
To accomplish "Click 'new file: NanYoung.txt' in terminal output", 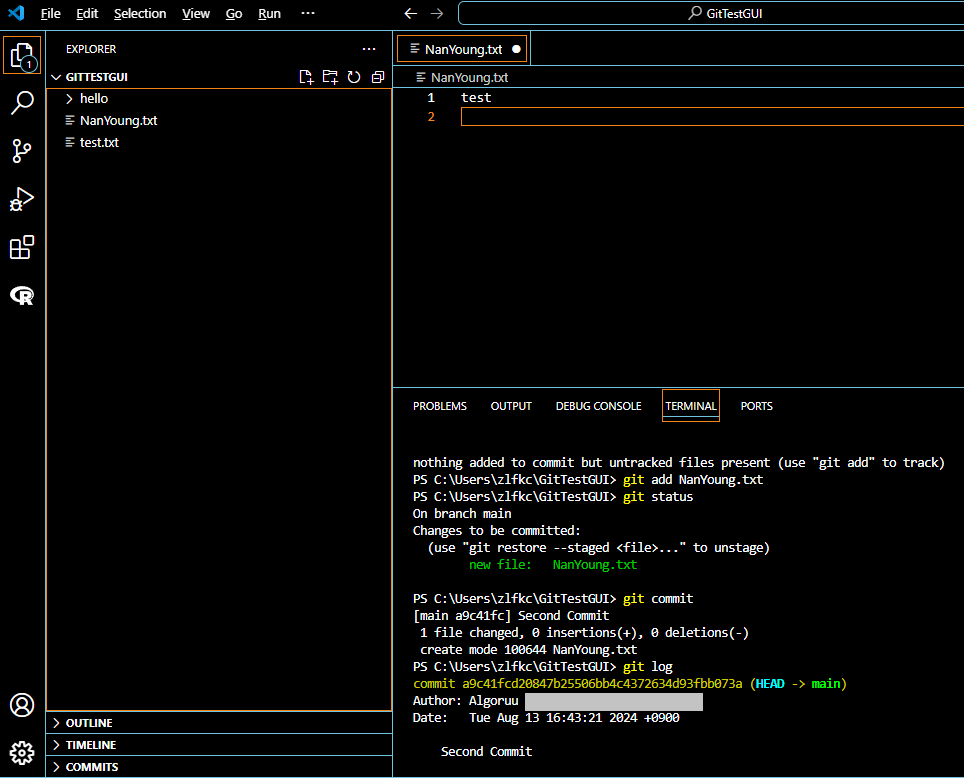I will pyautogui.click(x=553, y=565).
